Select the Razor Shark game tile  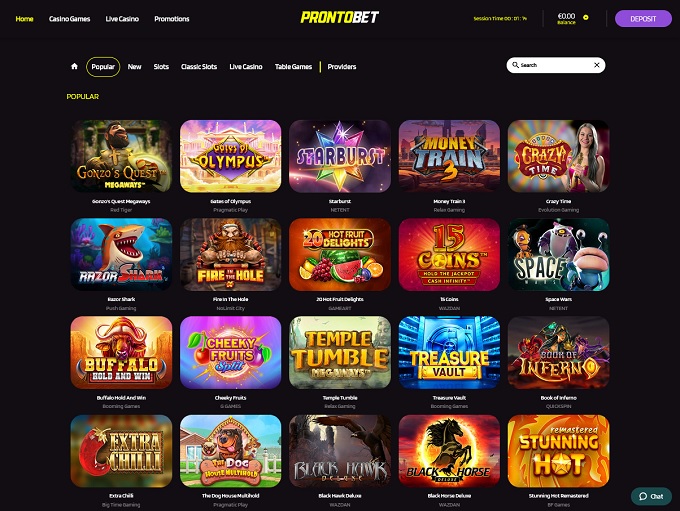121,254
